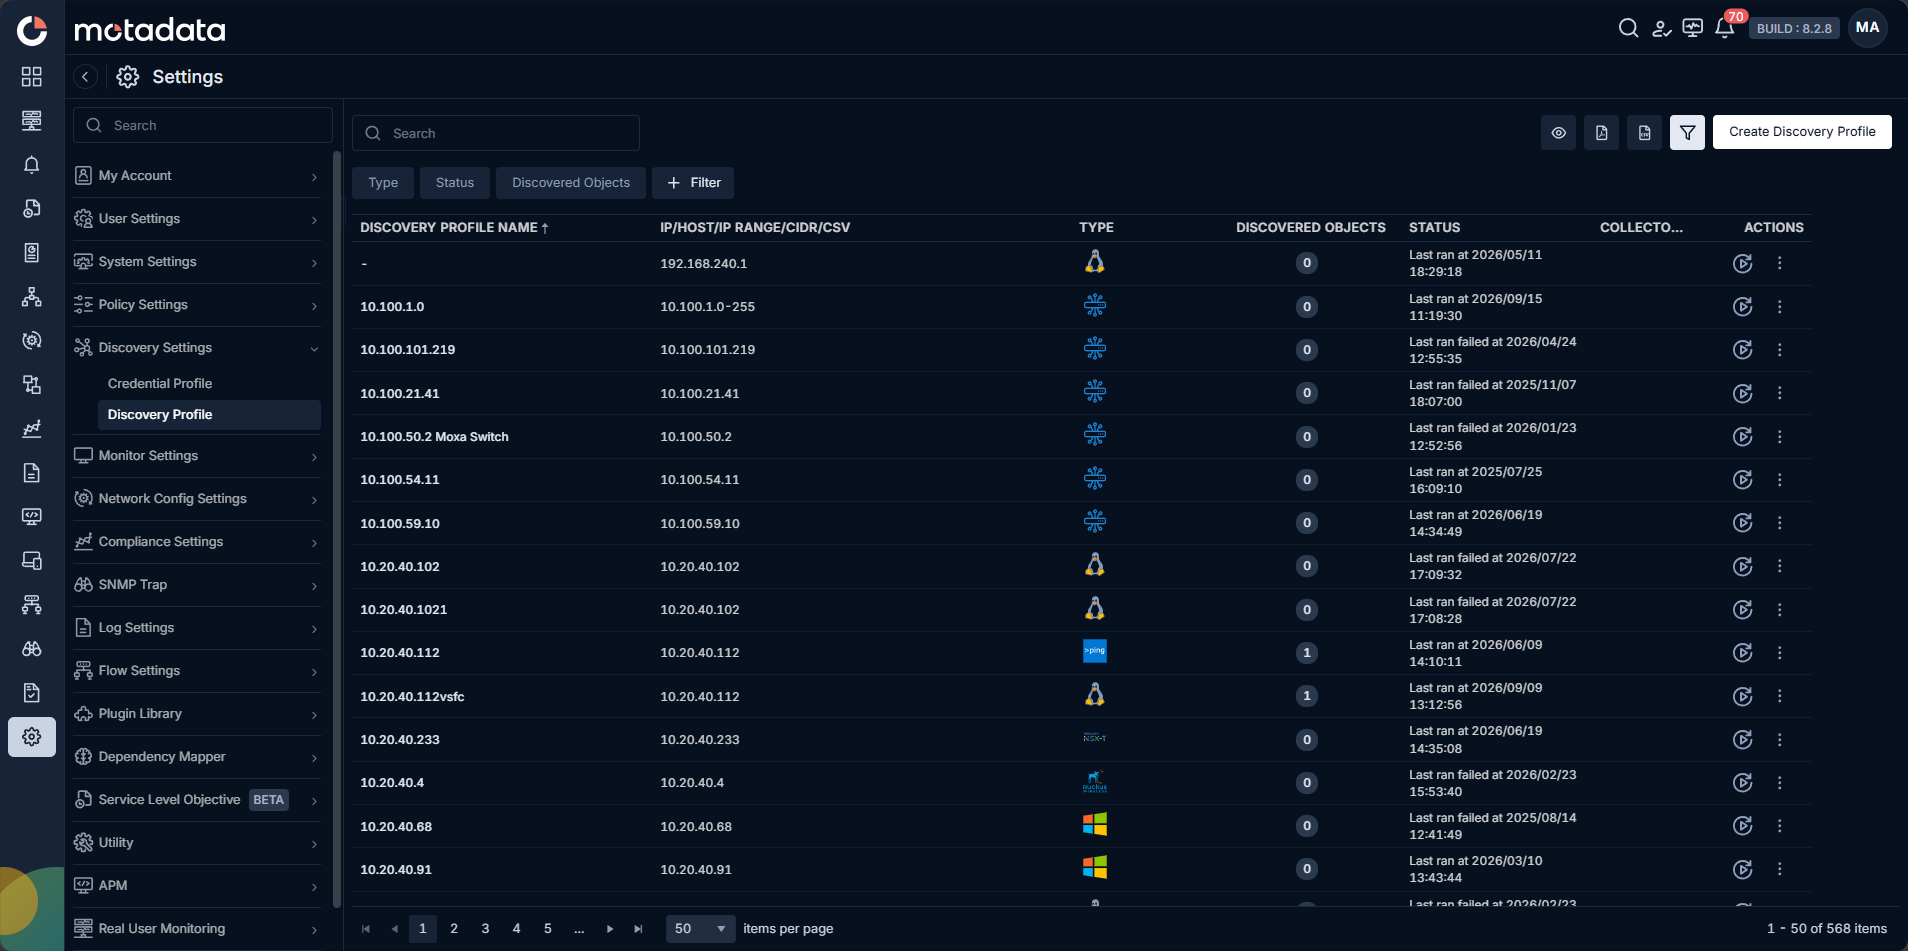Viewport: 1908px width, 951px height.
Task: Expand Policy Settings section
Action: (197, 305)
